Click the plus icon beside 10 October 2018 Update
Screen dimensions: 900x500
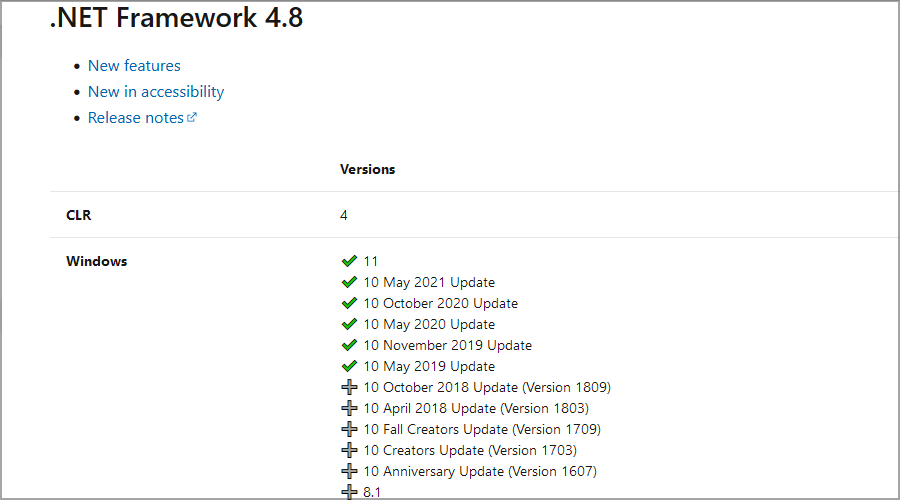pyautogui.click(x=349, y=387)
